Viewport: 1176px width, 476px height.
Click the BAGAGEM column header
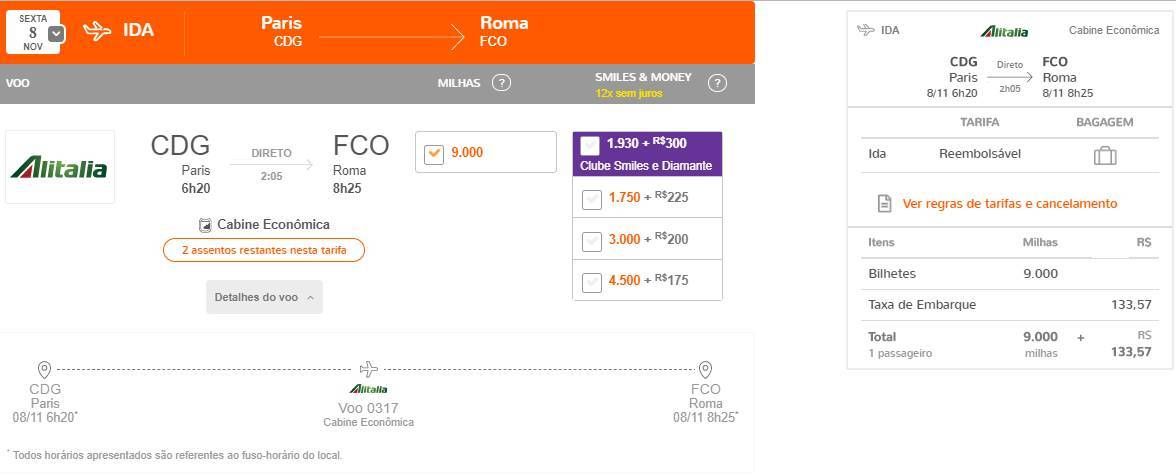pos(1105,122)
